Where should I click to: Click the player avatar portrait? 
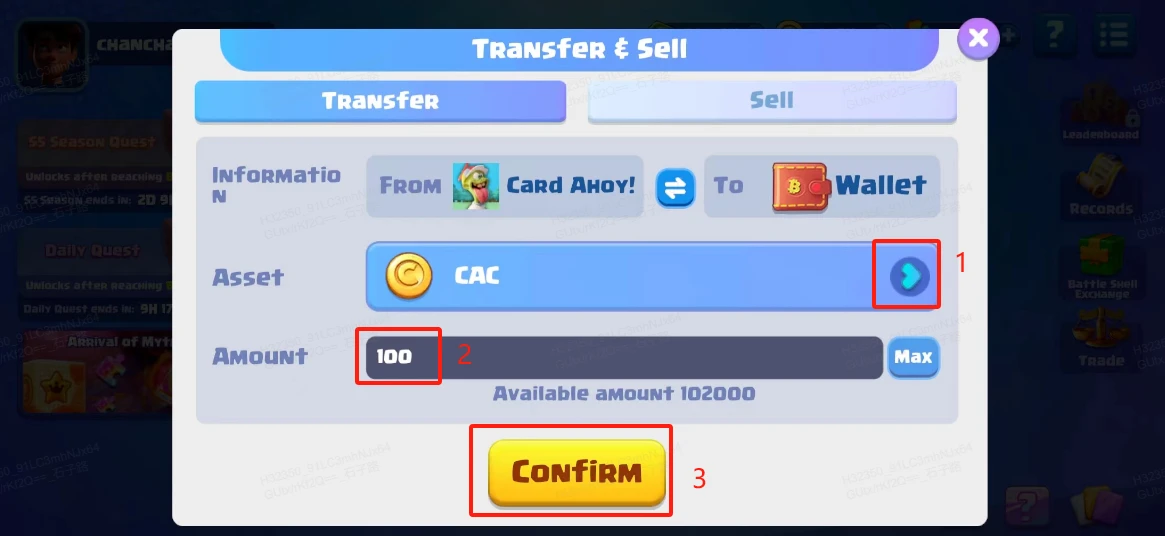[x=52, y=55]
